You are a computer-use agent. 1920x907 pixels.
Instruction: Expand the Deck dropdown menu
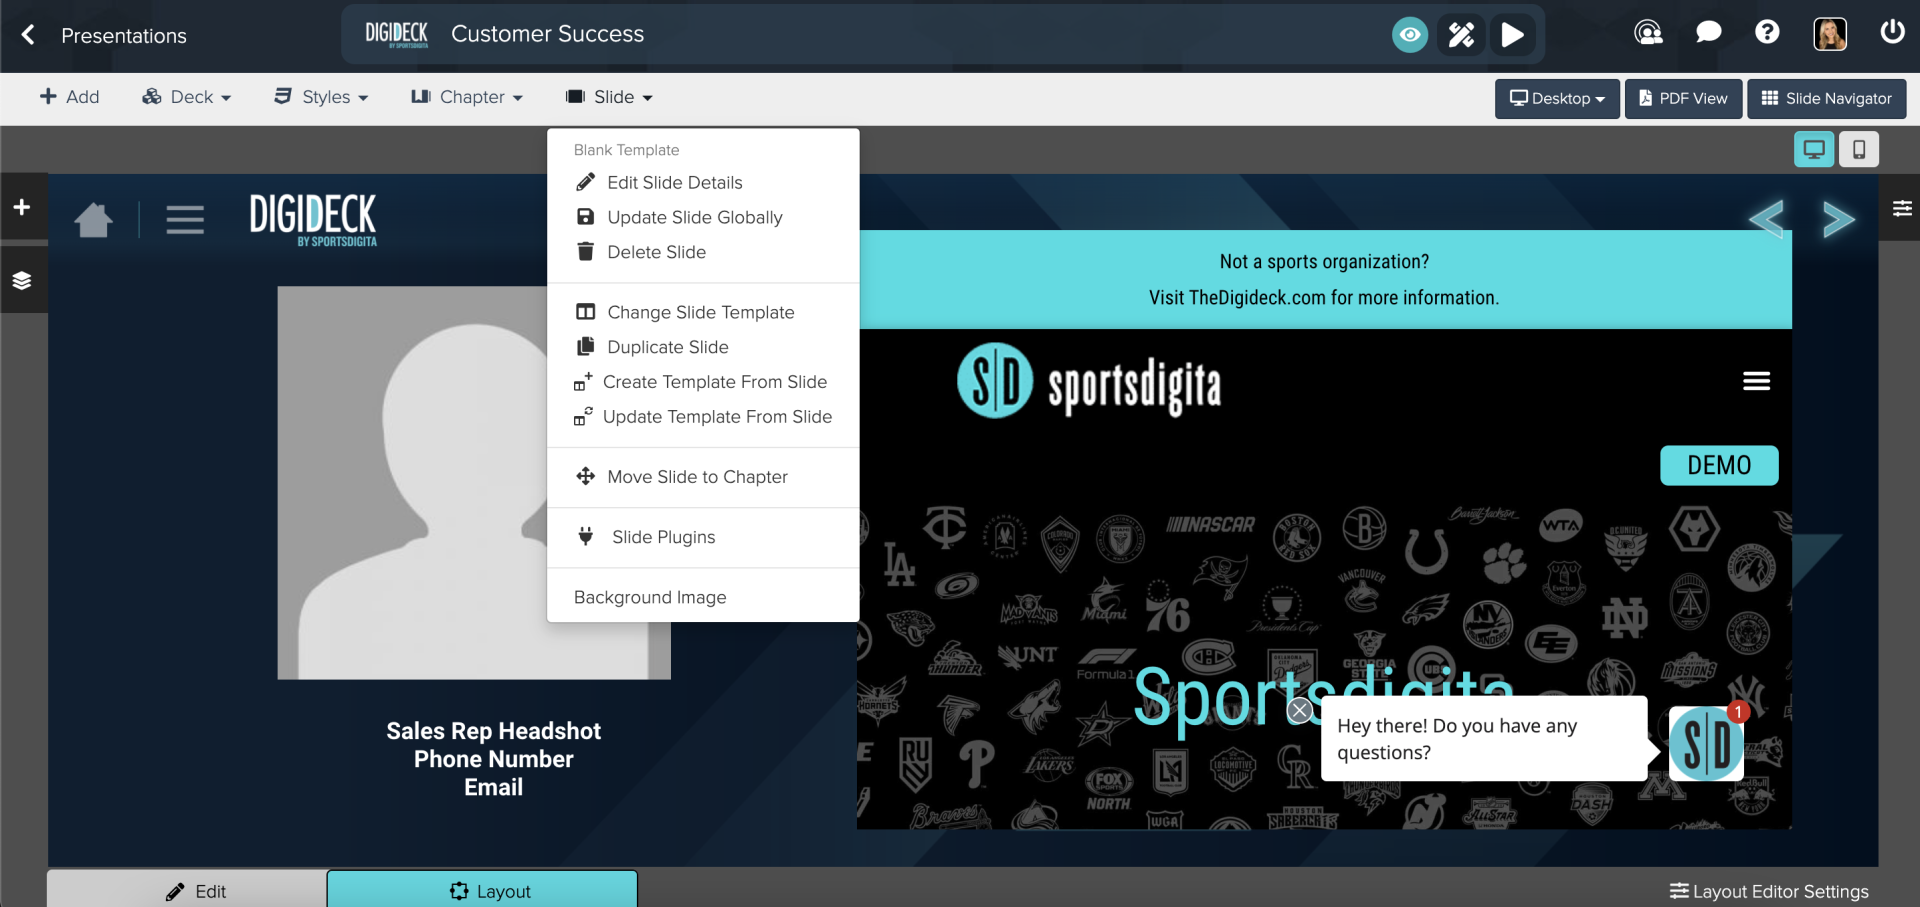click(187, 97)
